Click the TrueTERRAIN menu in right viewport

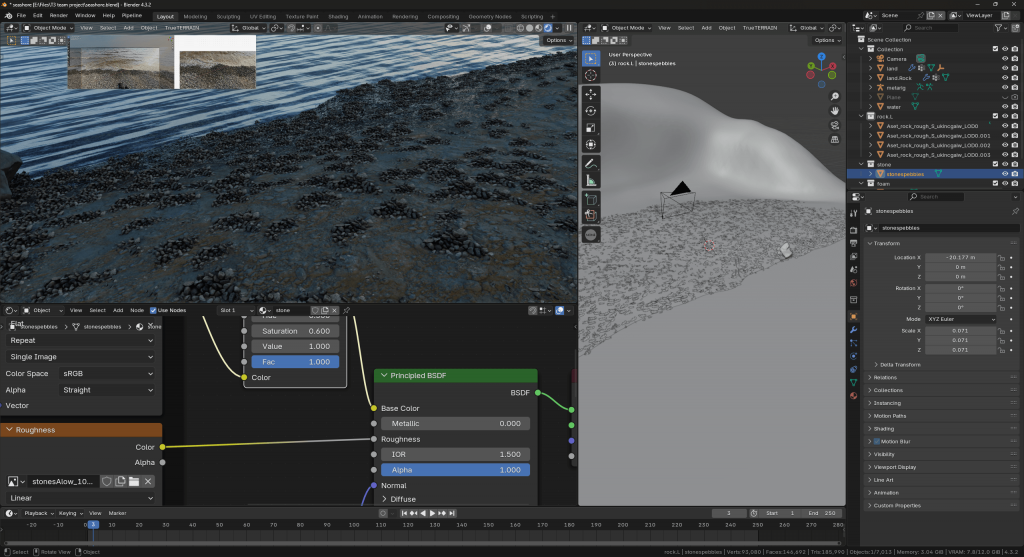760,27
